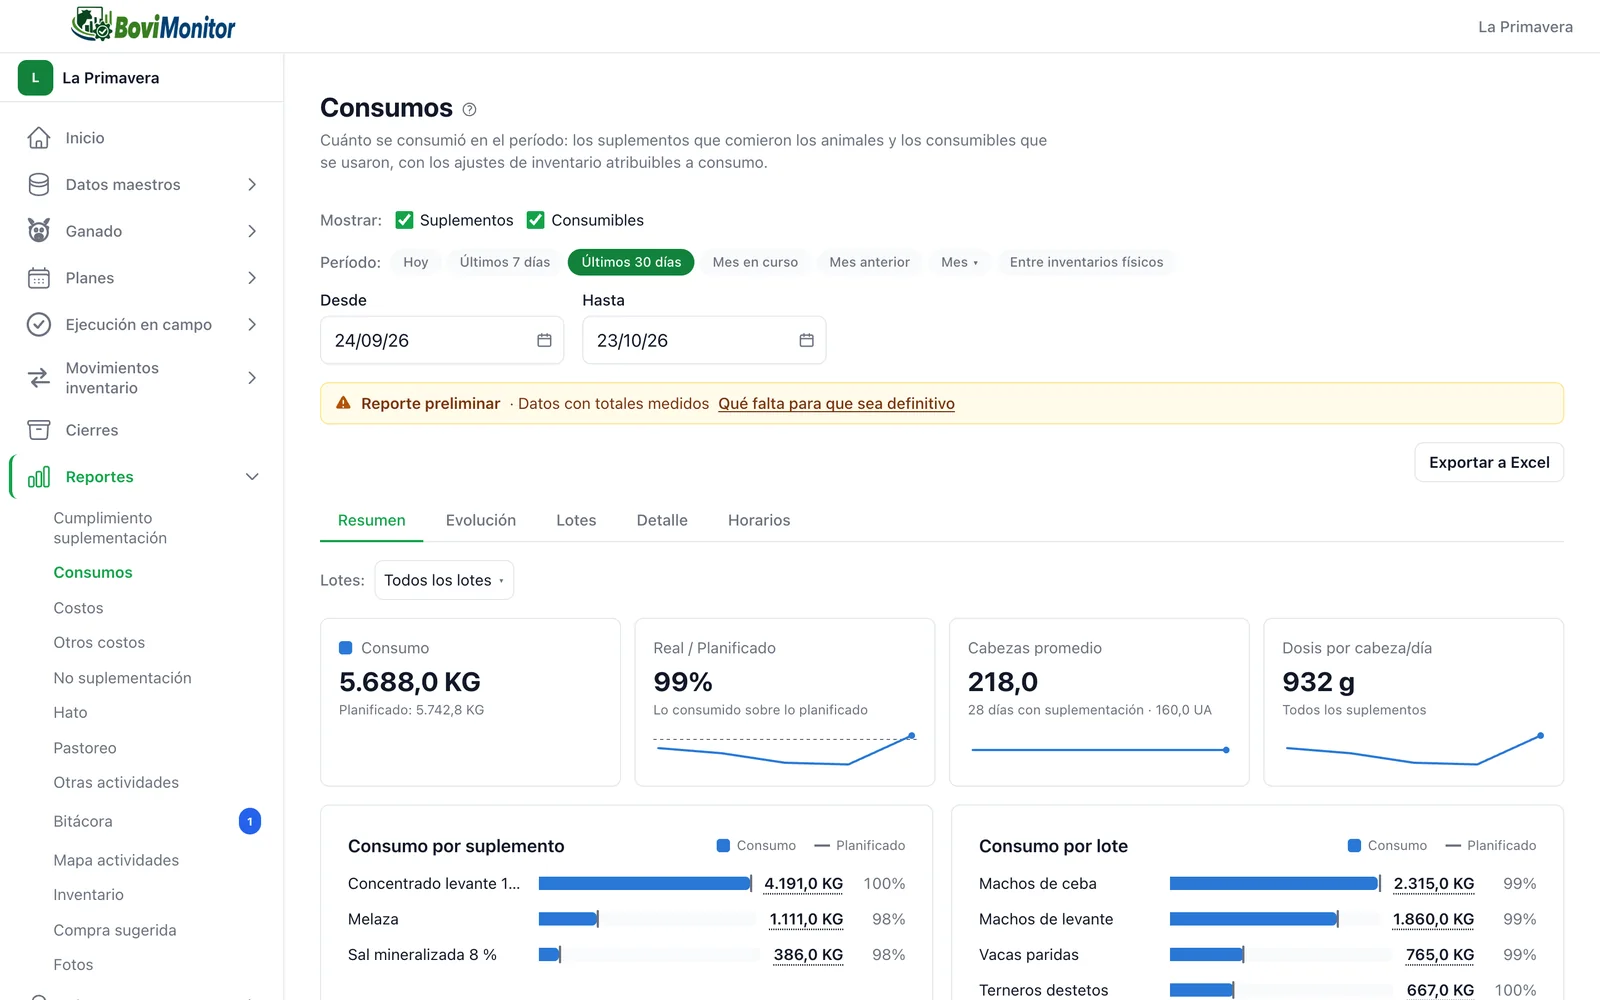
Task: Click the blue Consumo swatch in the Consumo card
Action: [x=346, y=648]
